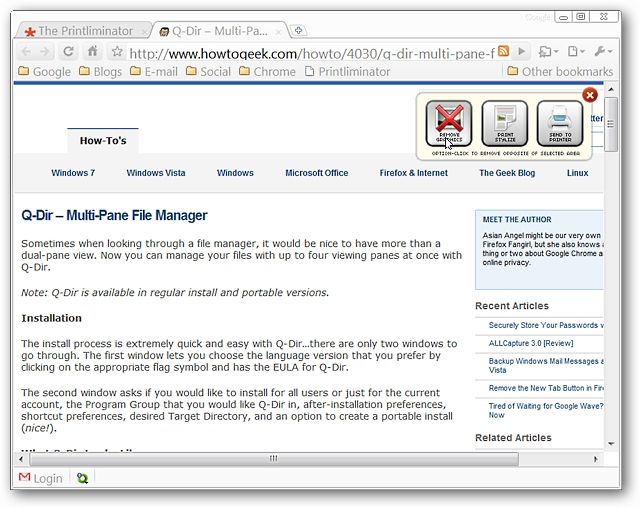Click the Gmail Login status bar item
Viewport: 640px width, 508px height.
(x=41, y=478)
